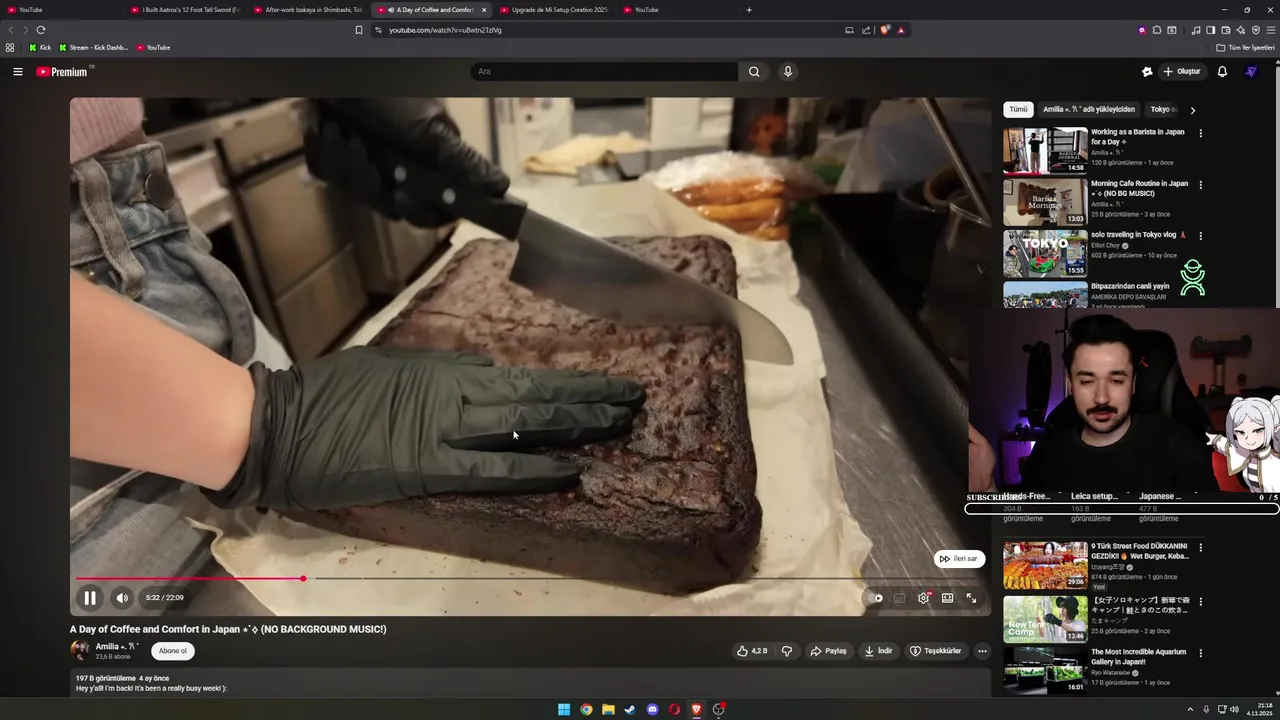Open a new browser tab
This screenshot has height=720, width=1280.
point(749,10)
